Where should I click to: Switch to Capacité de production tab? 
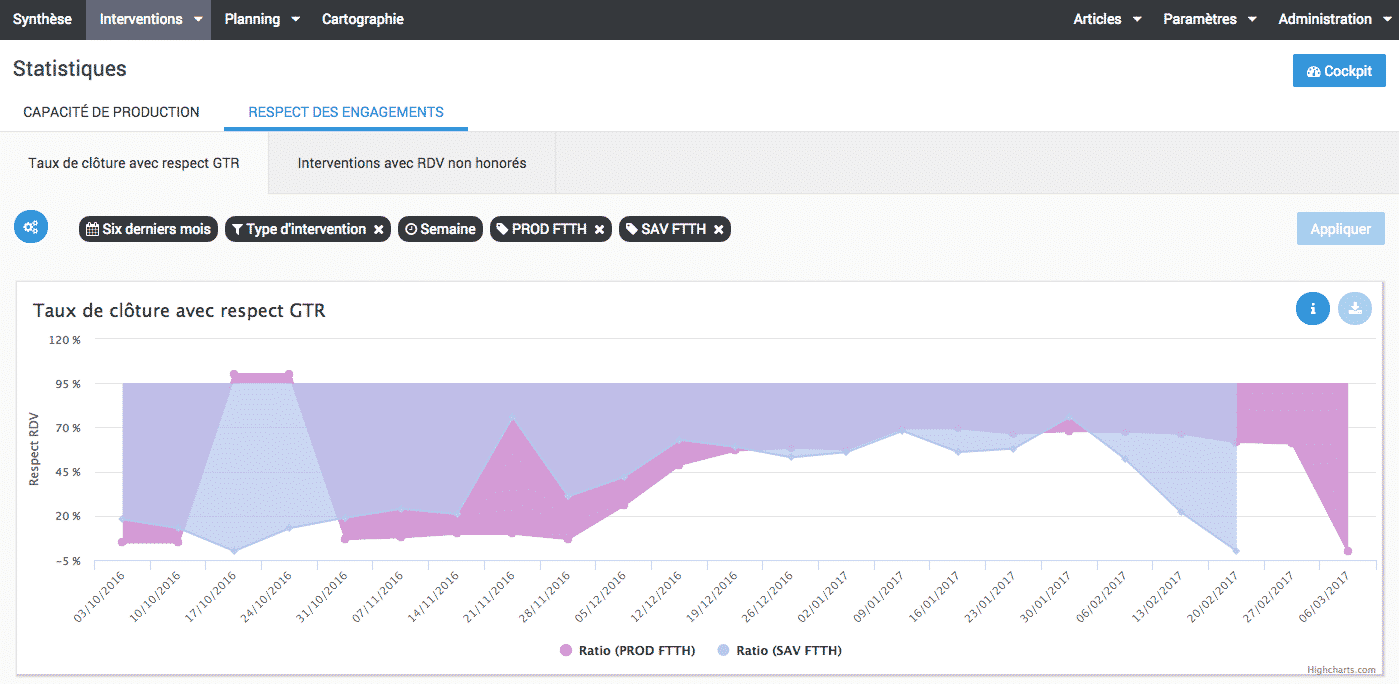click(111, 112)
